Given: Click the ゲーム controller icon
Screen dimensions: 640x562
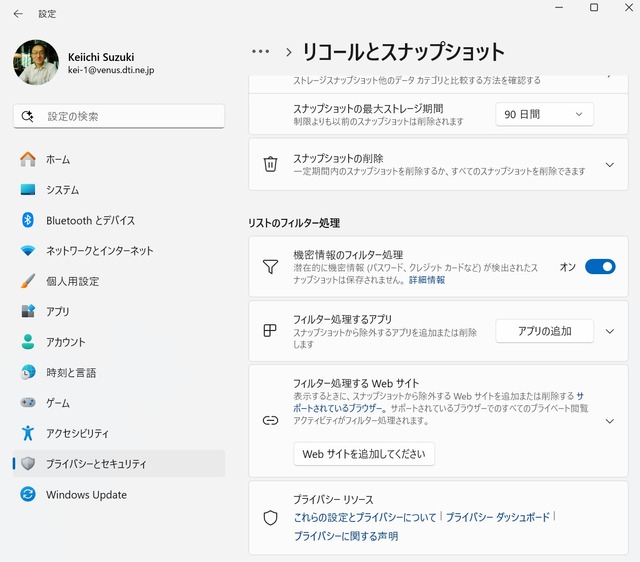Looking at the screenshot, I should [28, 403].
